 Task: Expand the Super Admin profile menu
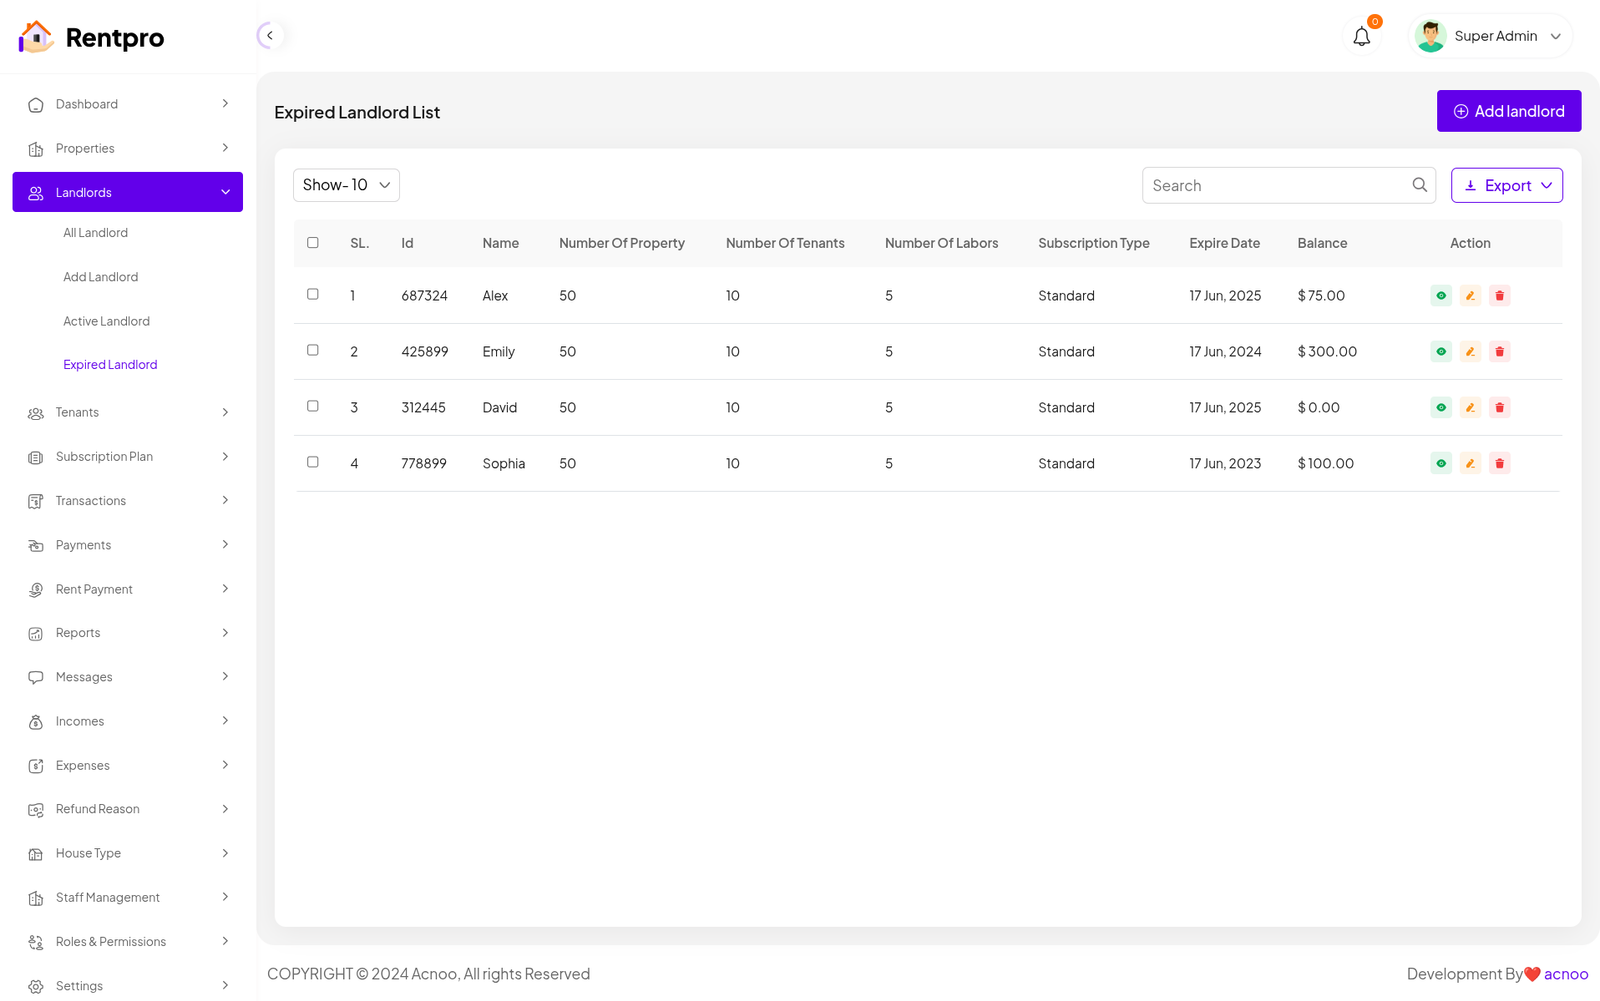[1490, 37]
